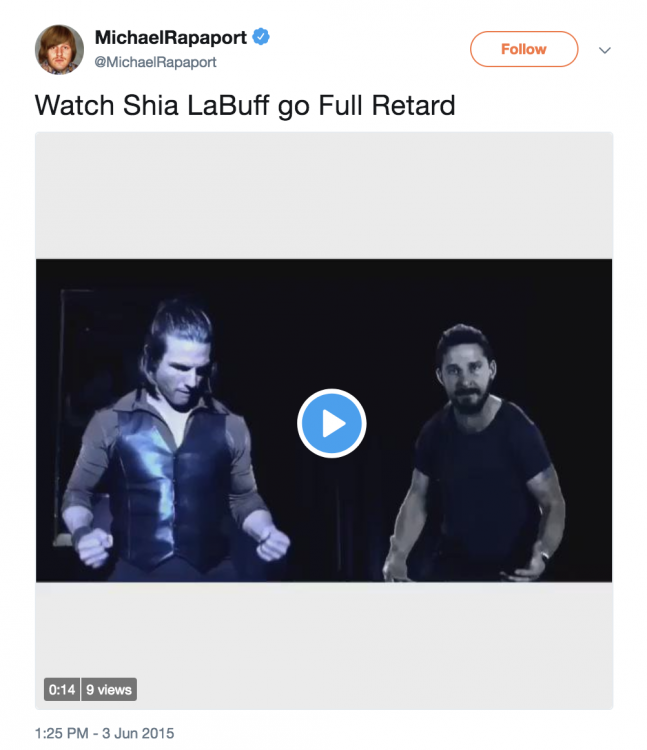Click the gray area above the video frame

tap(324, 195)
